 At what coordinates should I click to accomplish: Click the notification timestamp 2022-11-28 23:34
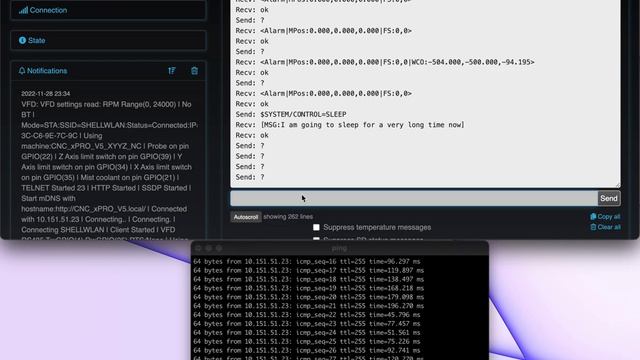[46, 93]
